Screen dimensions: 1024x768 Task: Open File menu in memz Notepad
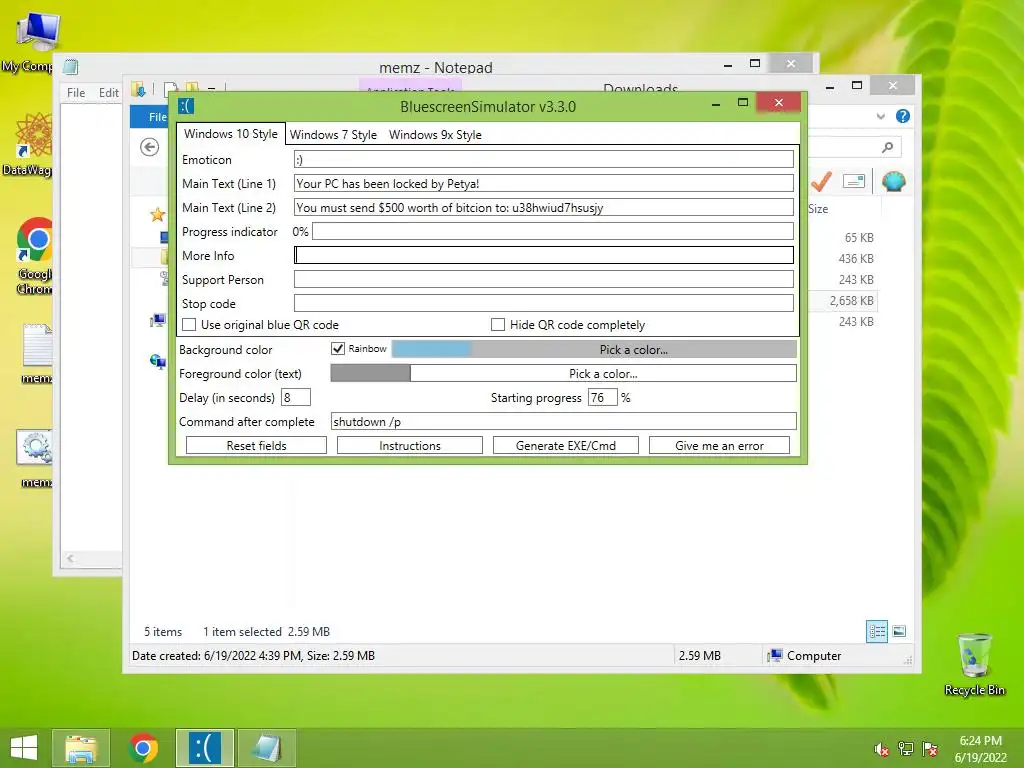pos(76,93)
